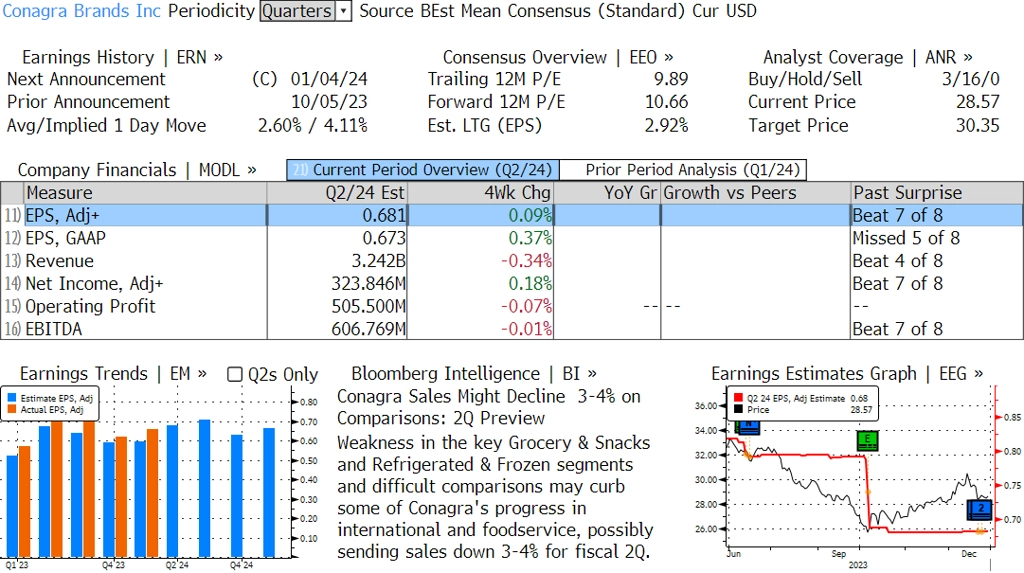Open Consensus Overview EEO link

coord(558,57)
